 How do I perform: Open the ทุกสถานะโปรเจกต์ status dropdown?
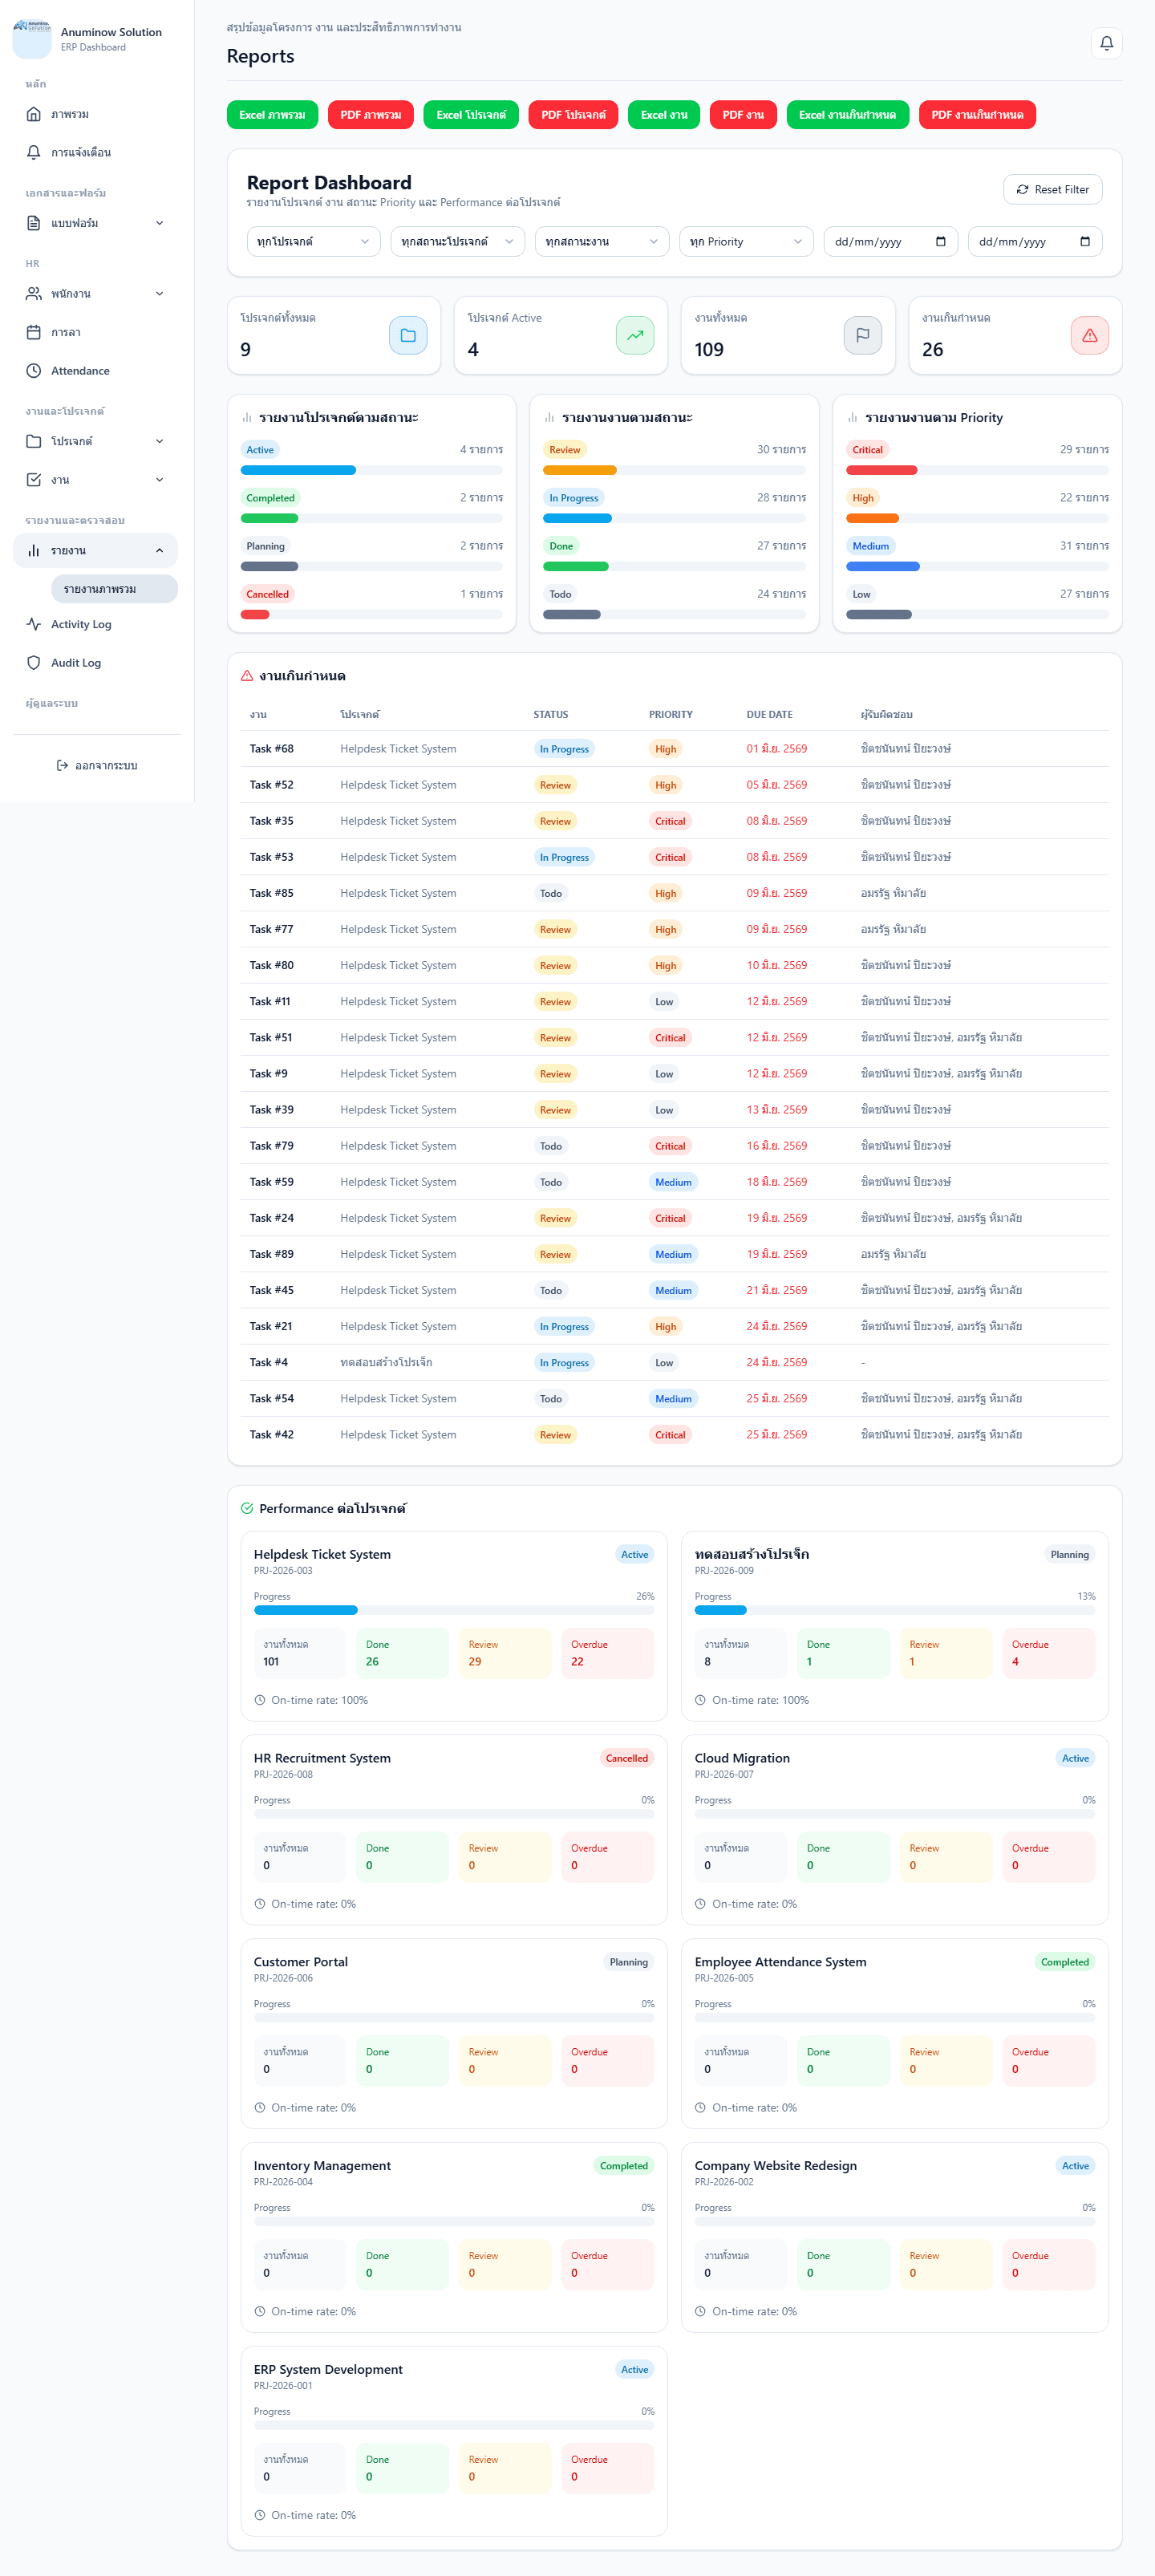[457, 242]
